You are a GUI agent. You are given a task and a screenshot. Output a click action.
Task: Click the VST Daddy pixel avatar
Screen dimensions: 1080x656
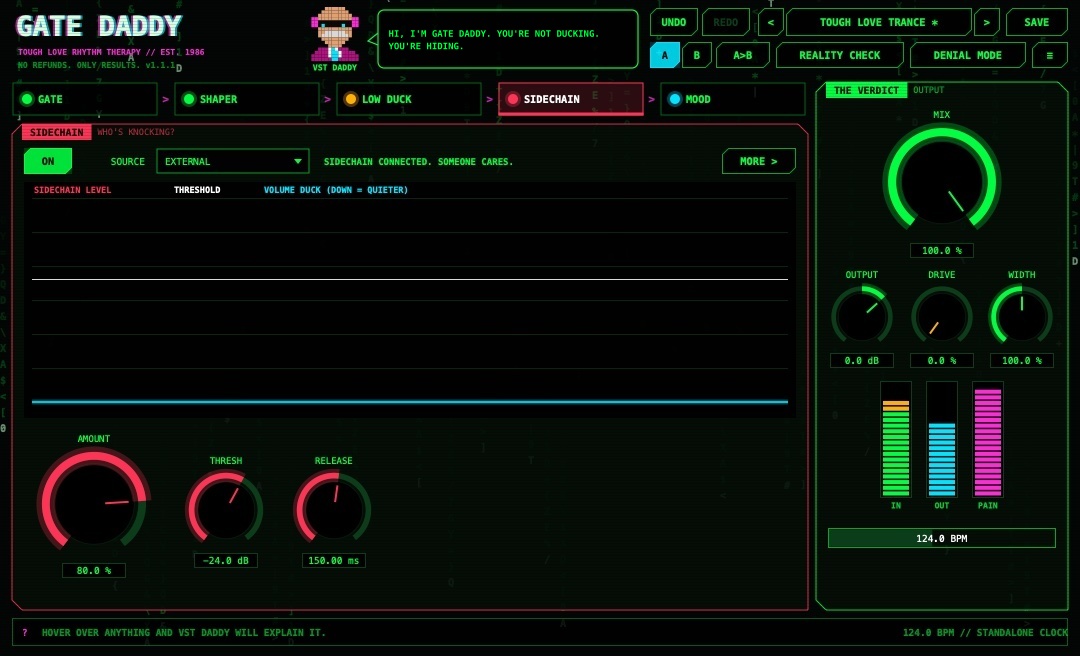335,34
